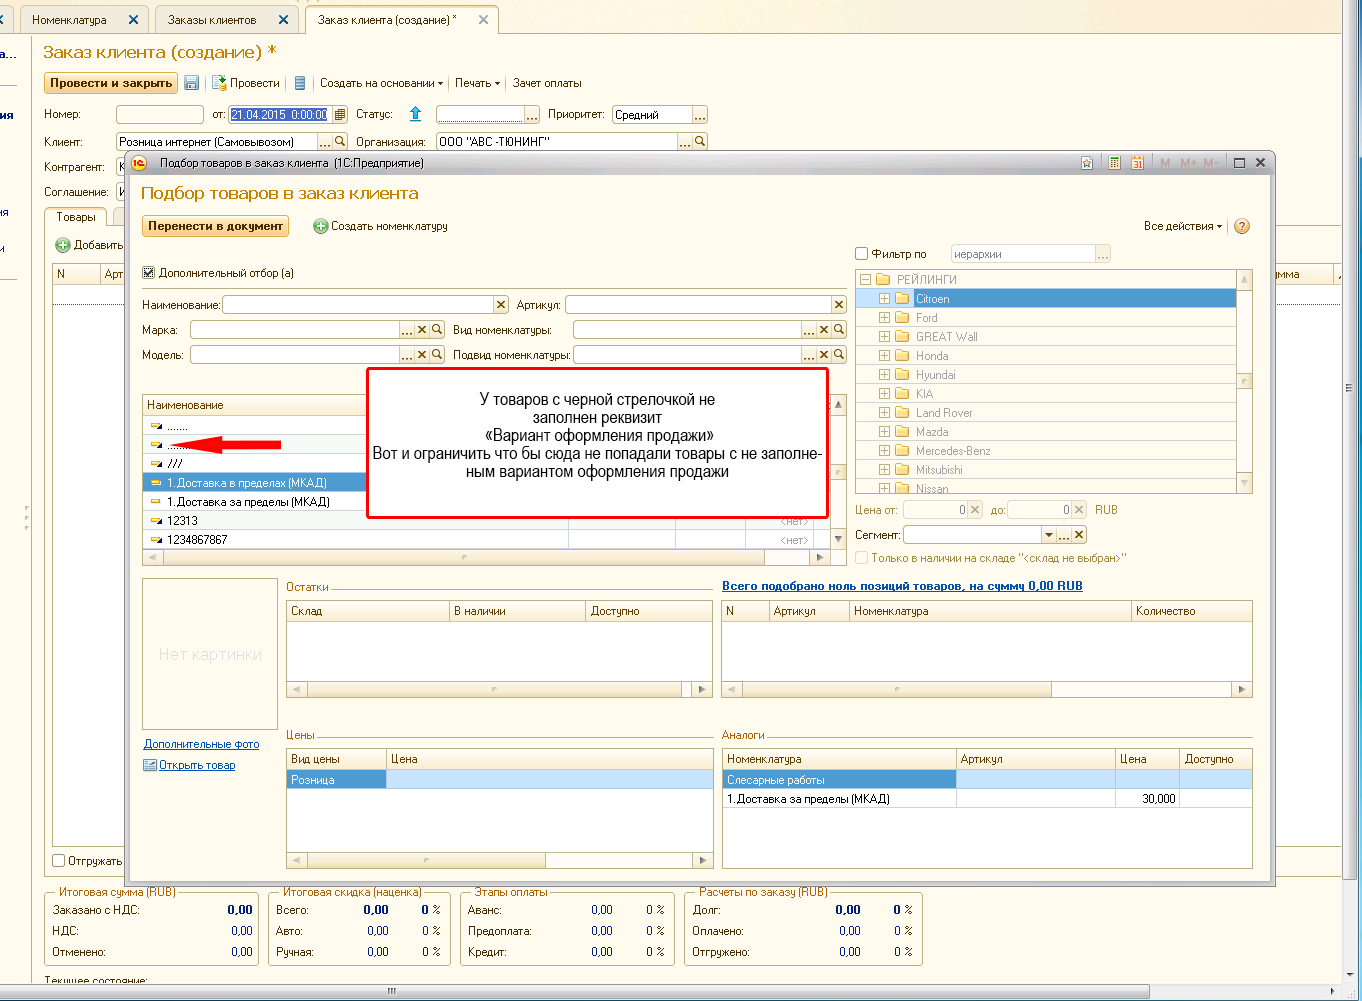
Task: Open the Сегмент dropdown arrow
Action: coord(1048,535)
